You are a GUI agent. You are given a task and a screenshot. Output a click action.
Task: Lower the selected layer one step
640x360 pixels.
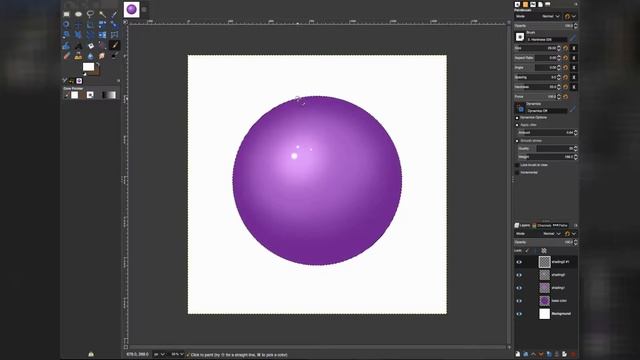(541, 354)
